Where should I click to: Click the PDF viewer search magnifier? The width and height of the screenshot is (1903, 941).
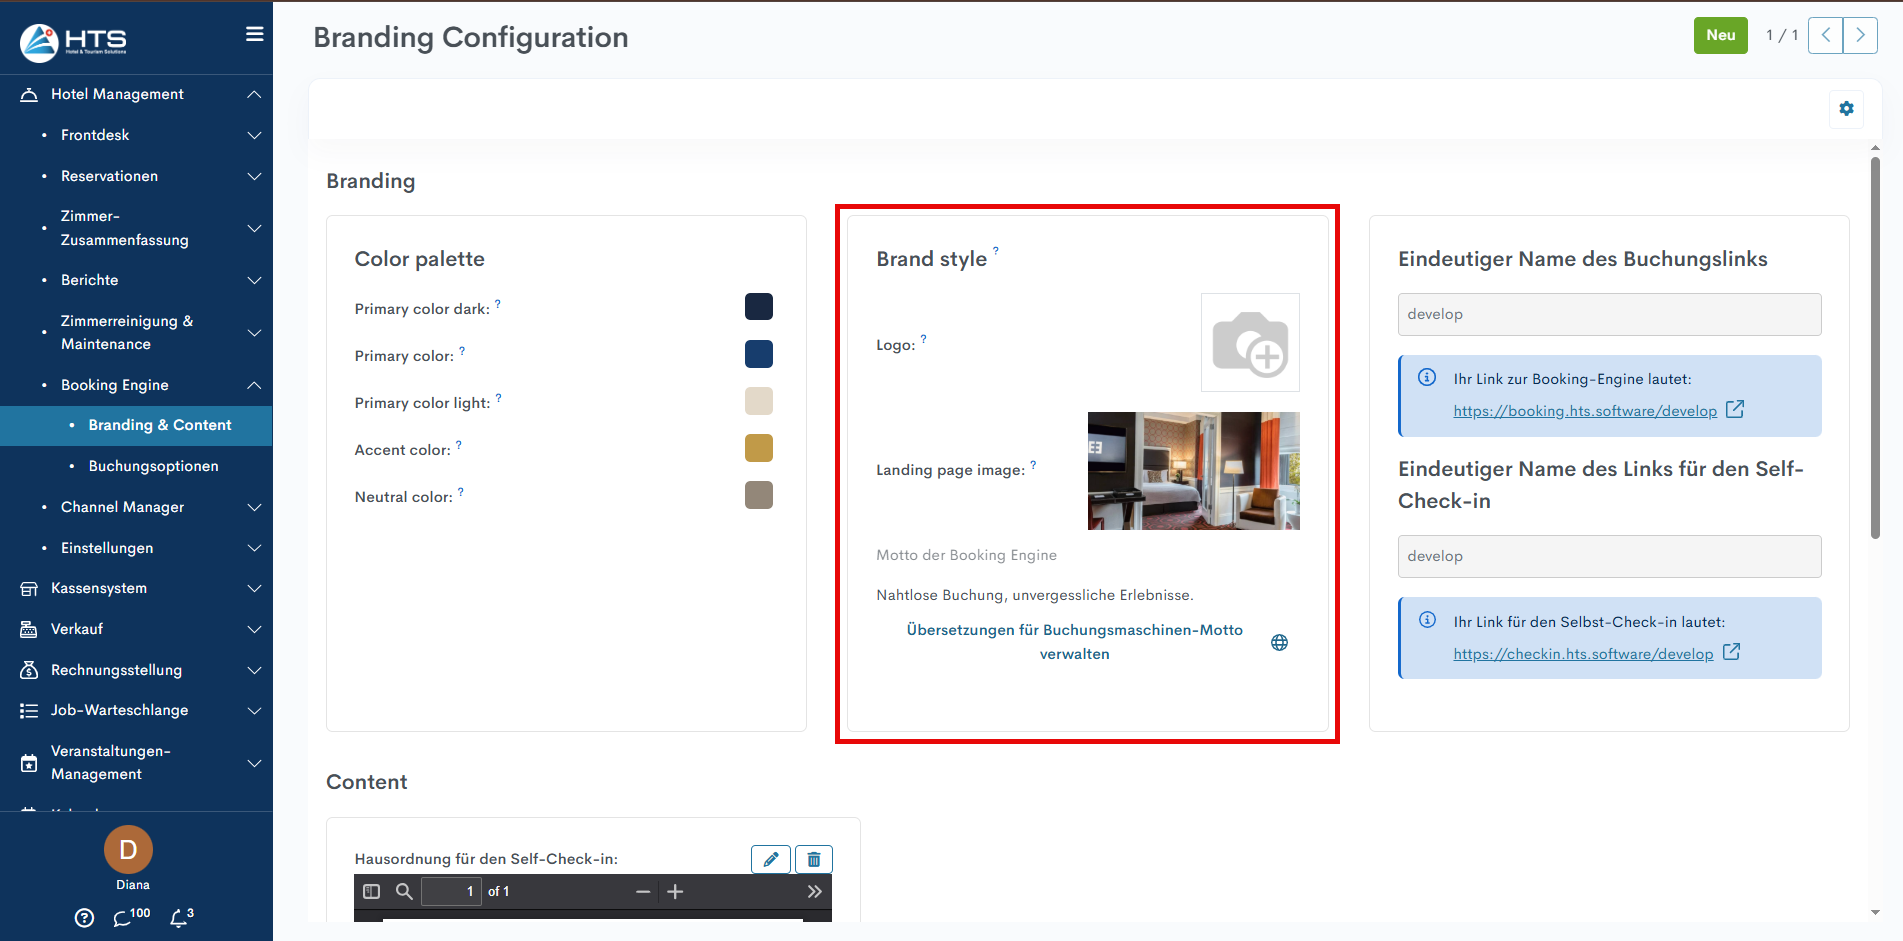404,891
